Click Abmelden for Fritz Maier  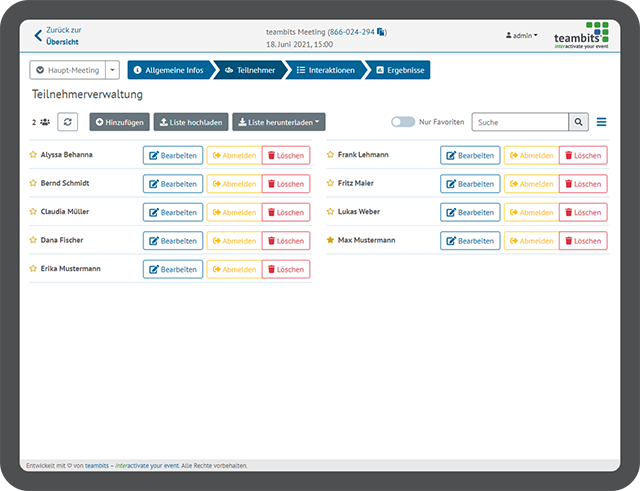pyautogui.click(x=531, y=184)
